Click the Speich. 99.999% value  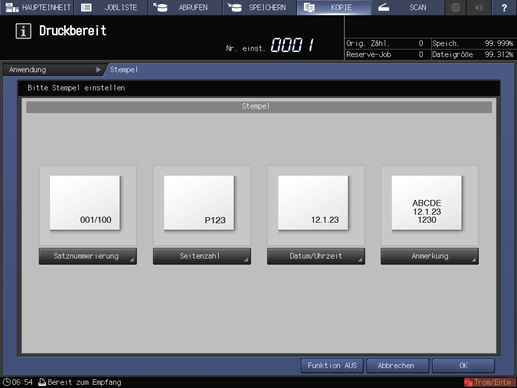point(499,43)
